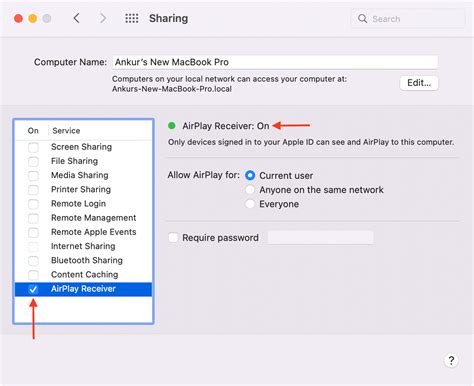Go forward using the right chevron
The width and height of the screenshot is (474, 386).
click(x=103, y=18)
